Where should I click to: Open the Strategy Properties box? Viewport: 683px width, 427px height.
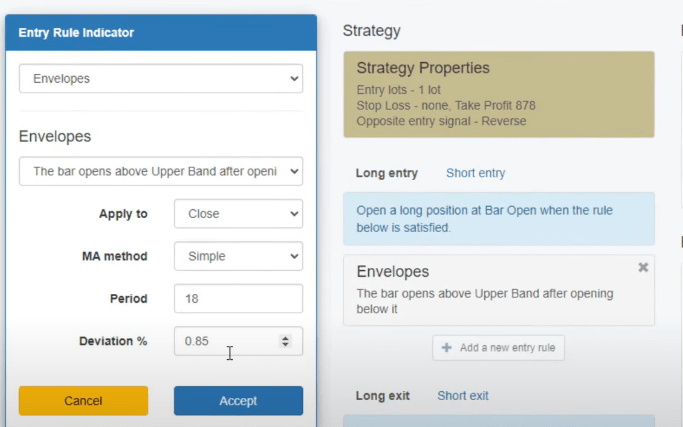click(498, 94)
